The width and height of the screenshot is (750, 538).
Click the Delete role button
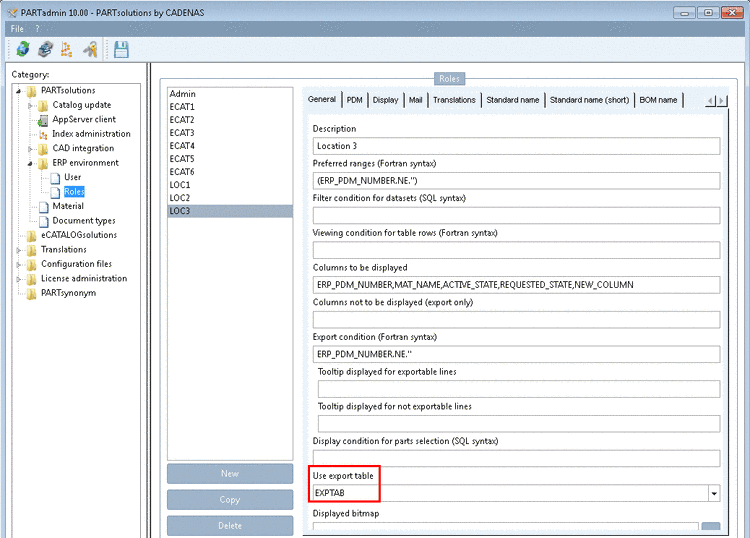point(230,526)
